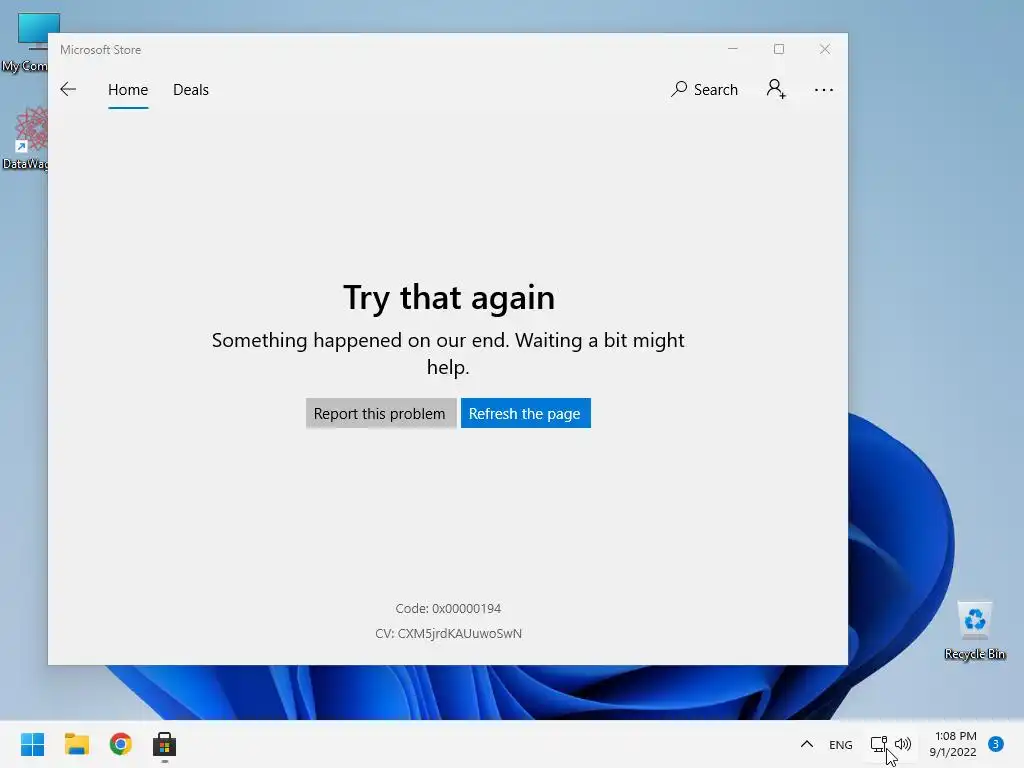Open network status tray icon
1024x768 pixels.
coord(878,744)
